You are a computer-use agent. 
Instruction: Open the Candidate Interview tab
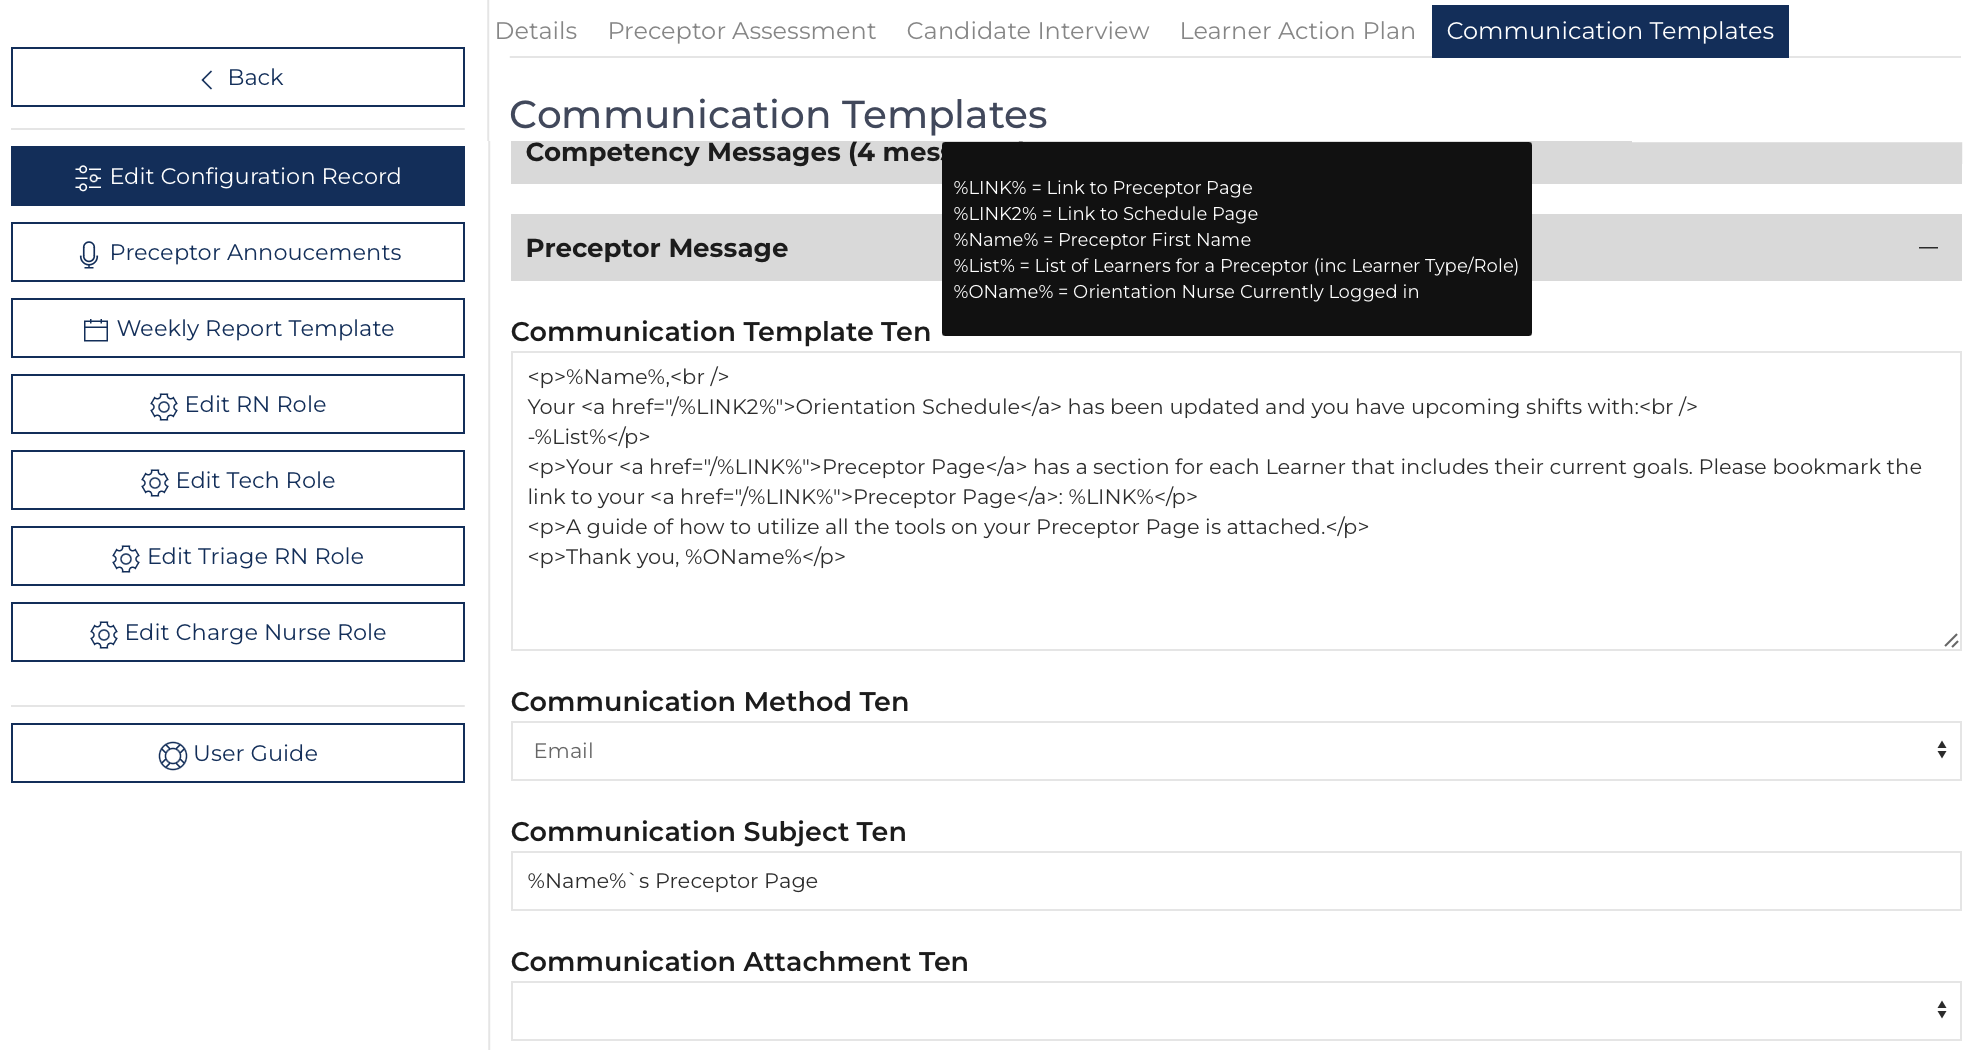(1027, 31)
